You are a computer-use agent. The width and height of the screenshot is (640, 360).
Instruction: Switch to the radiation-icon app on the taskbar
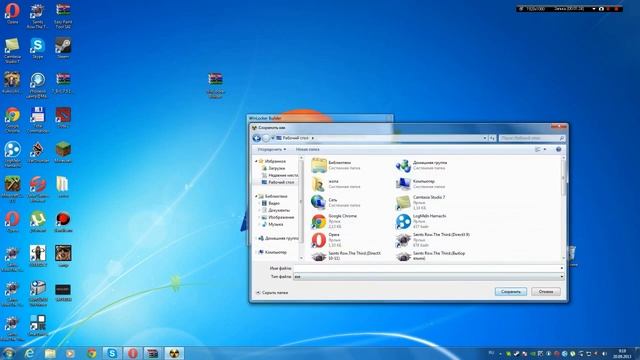(174, 353)
